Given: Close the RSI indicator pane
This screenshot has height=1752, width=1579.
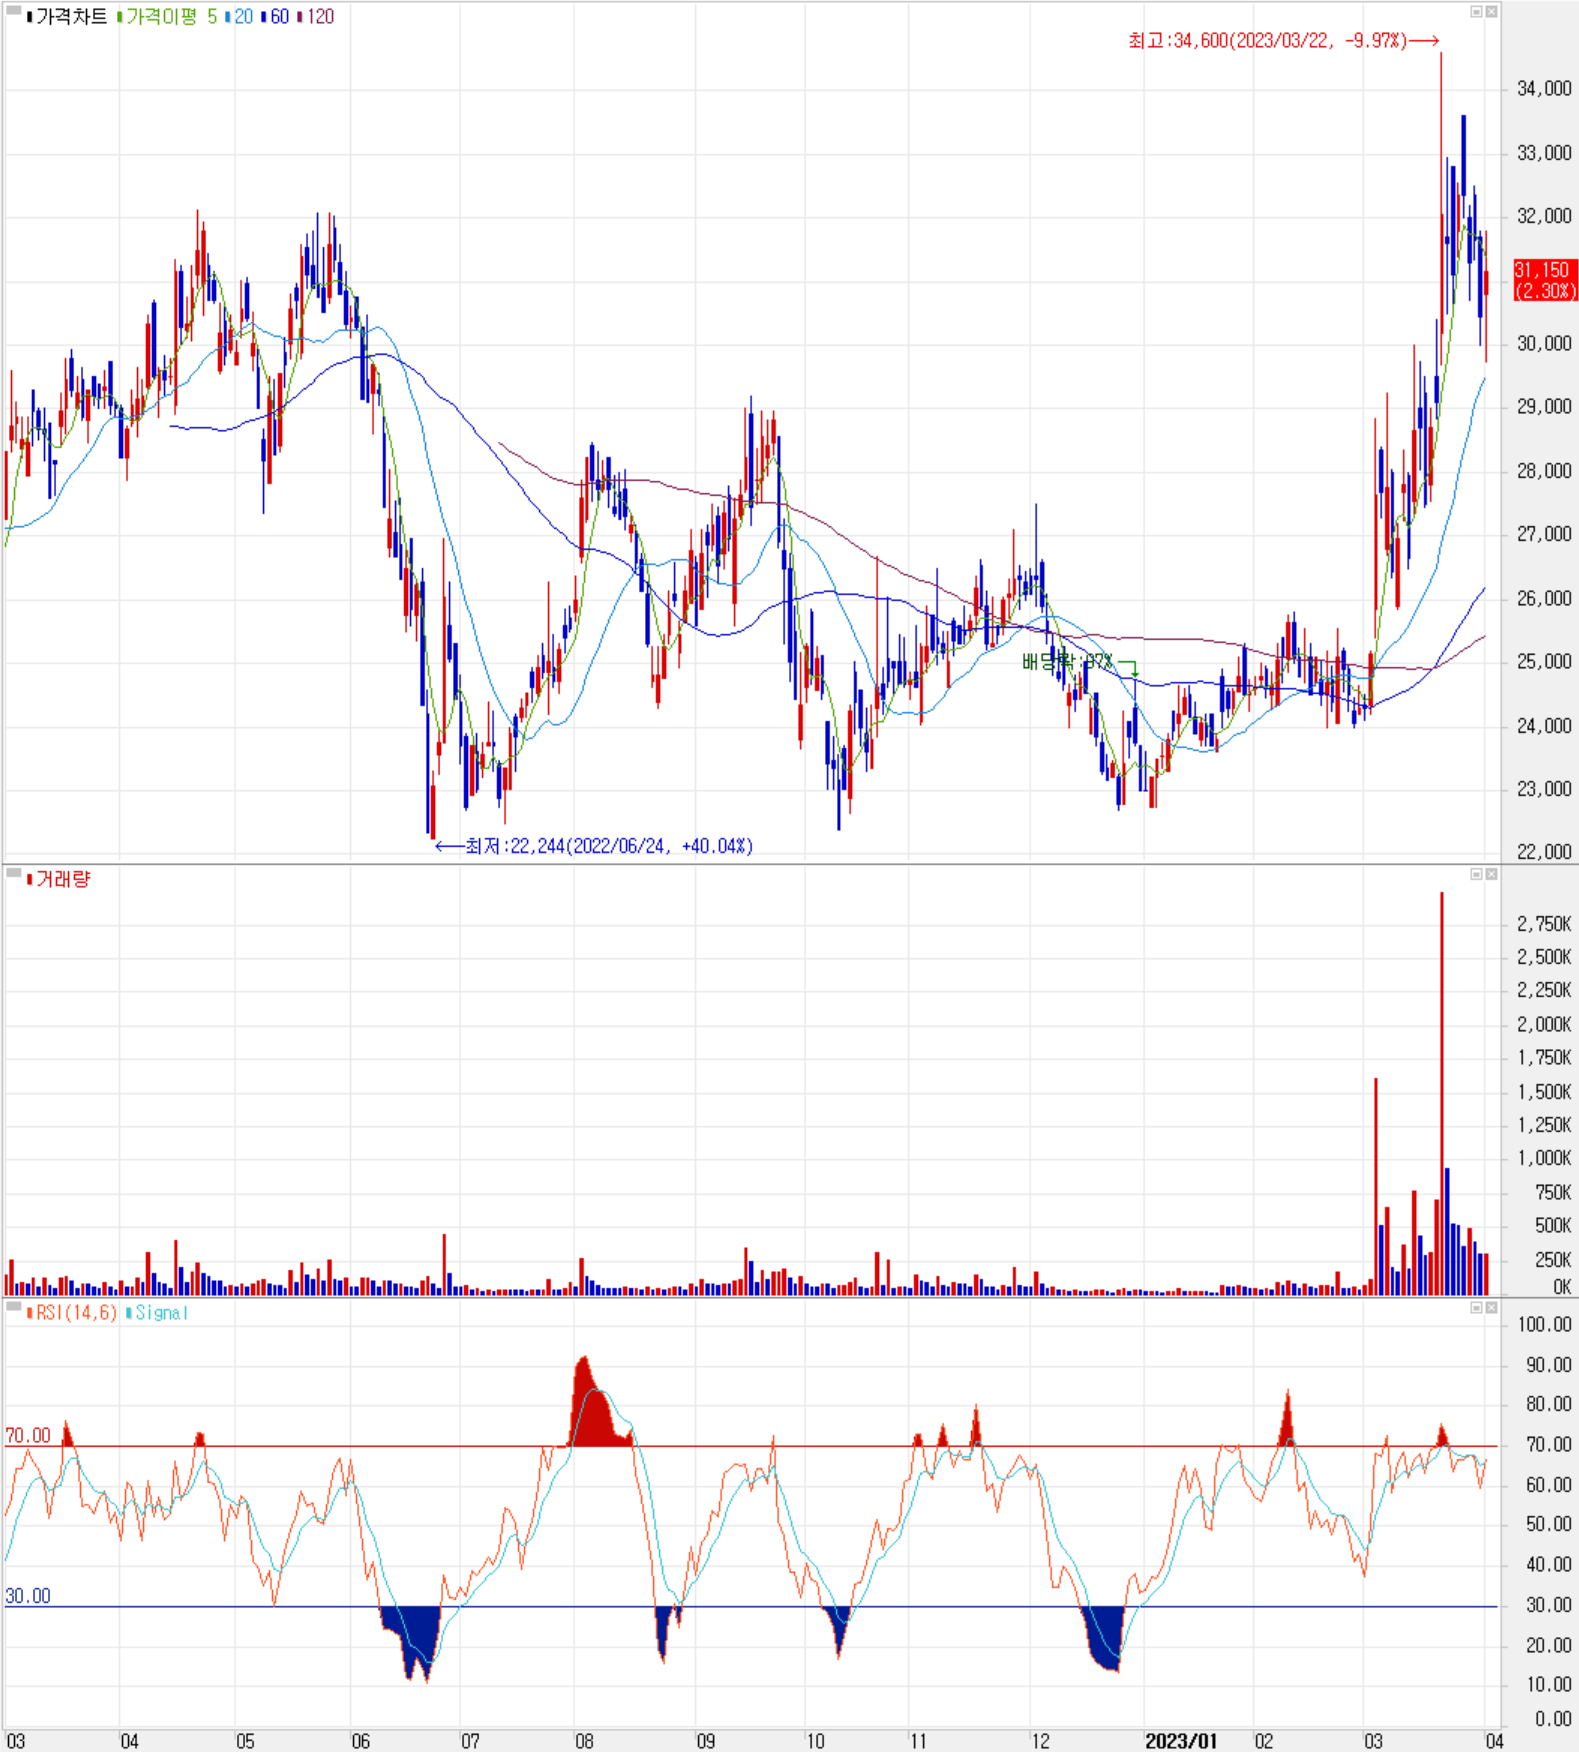Looking at the screenshot, I should pos(1491,1308).
